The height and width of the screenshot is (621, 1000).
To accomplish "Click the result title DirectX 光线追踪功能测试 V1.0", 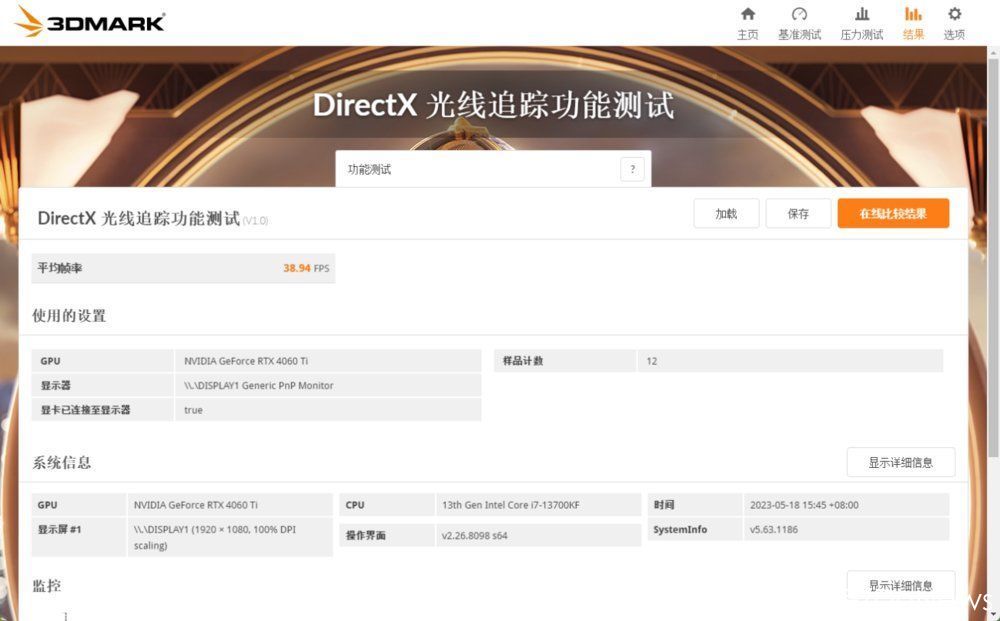I will 153,219.
